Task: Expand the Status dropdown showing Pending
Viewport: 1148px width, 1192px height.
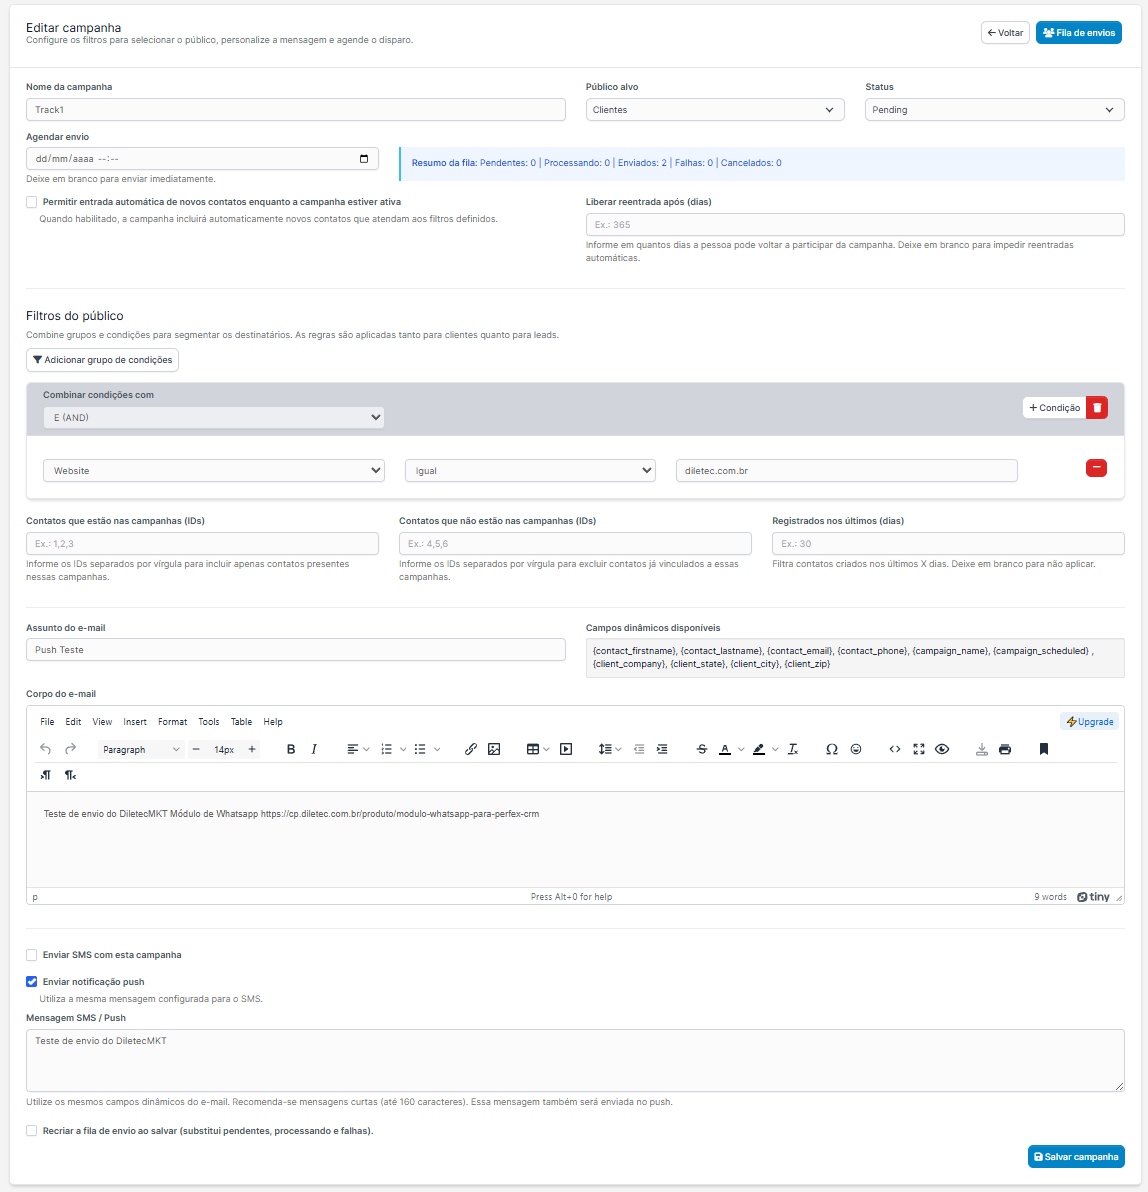Action: click(x=994, y=110)
